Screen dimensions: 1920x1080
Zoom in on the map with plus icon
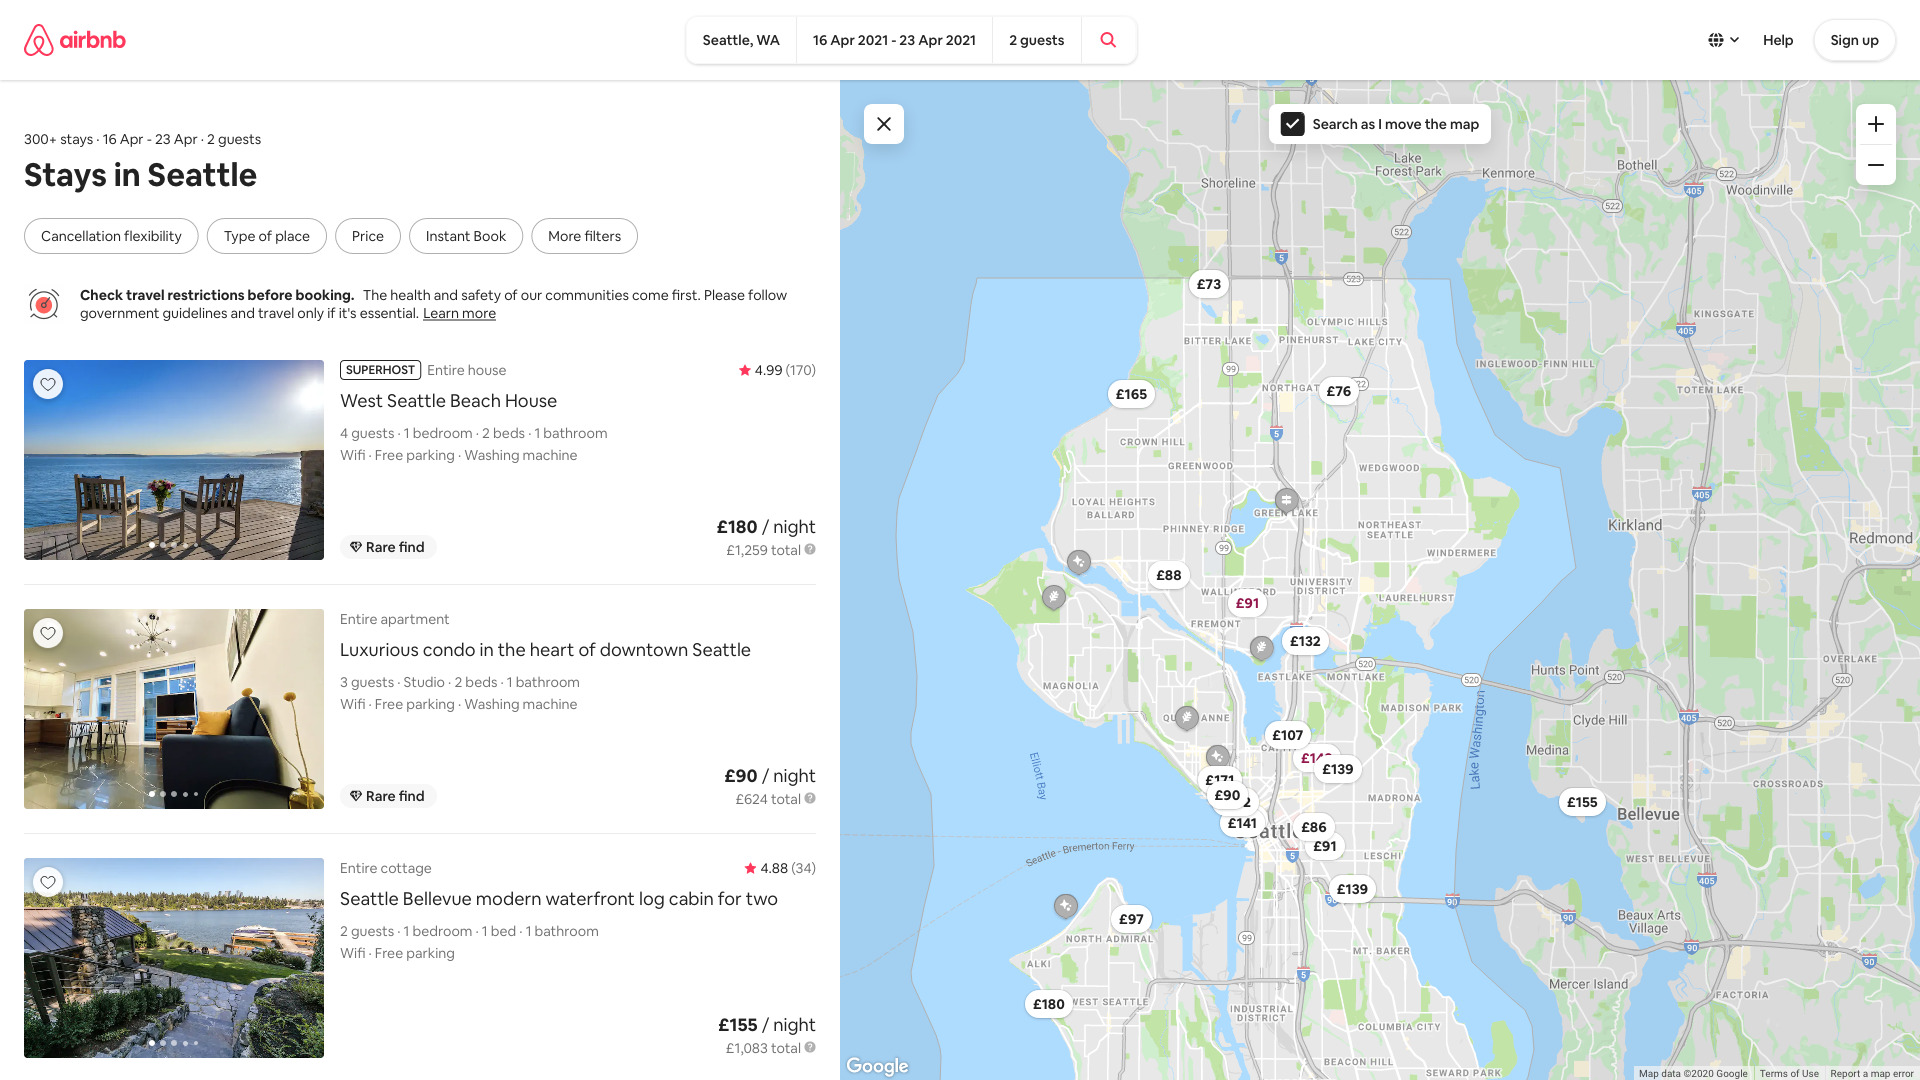[1876, 124]
